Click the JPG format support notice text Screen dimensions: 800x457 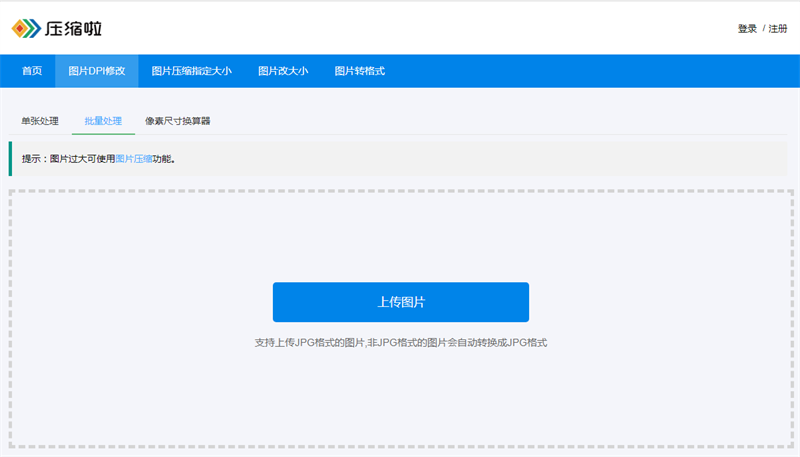pyautogui.click(x=401, y=343)
